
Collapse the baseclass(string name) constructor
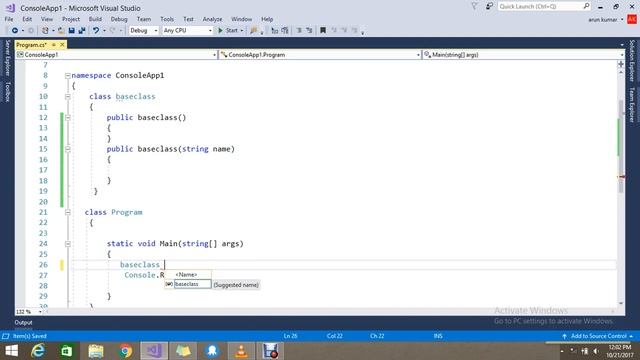[x=68, y=149]
